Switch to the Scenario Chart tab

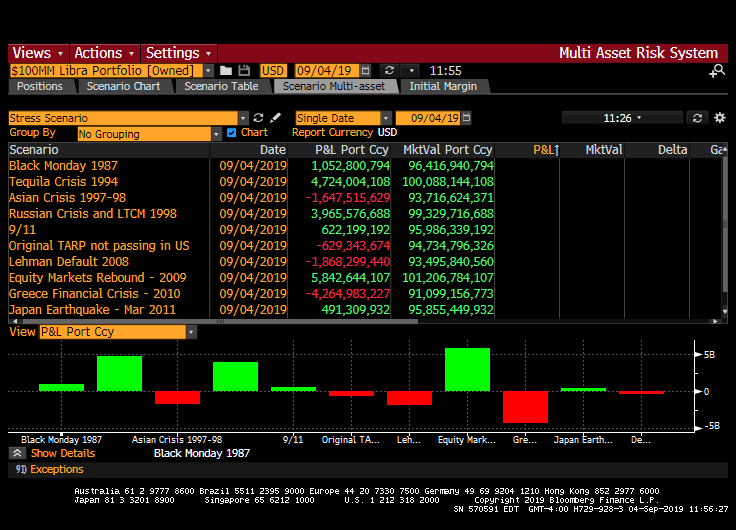123,86
